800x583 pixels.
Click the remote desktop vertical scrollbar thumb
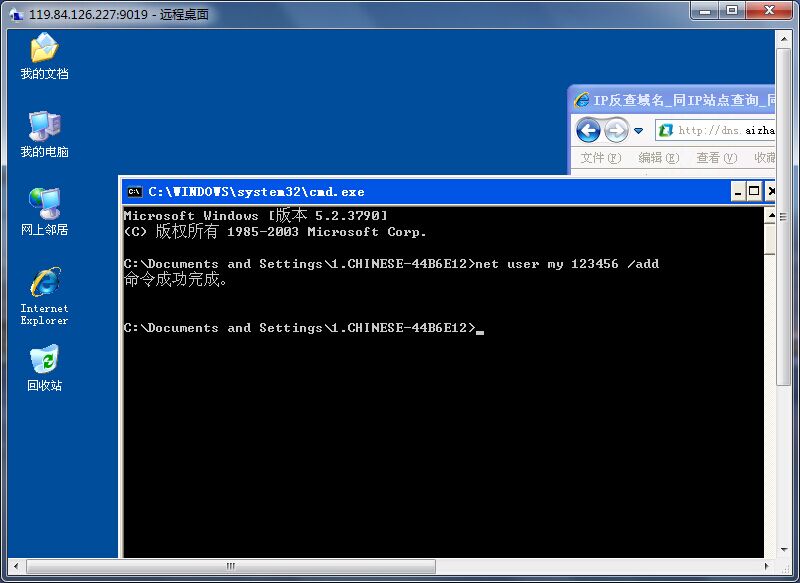coord(784,217)
